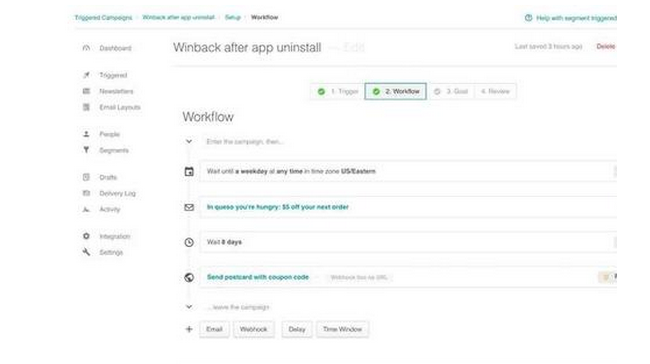Add a Webhook action button

[253, 329]
